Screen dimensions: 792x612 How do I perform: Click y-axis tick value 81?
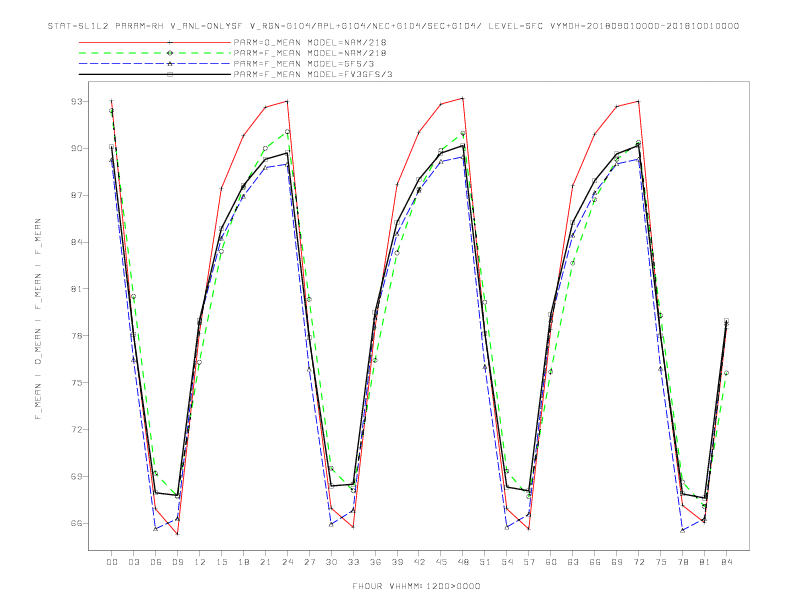click(77, 289)
